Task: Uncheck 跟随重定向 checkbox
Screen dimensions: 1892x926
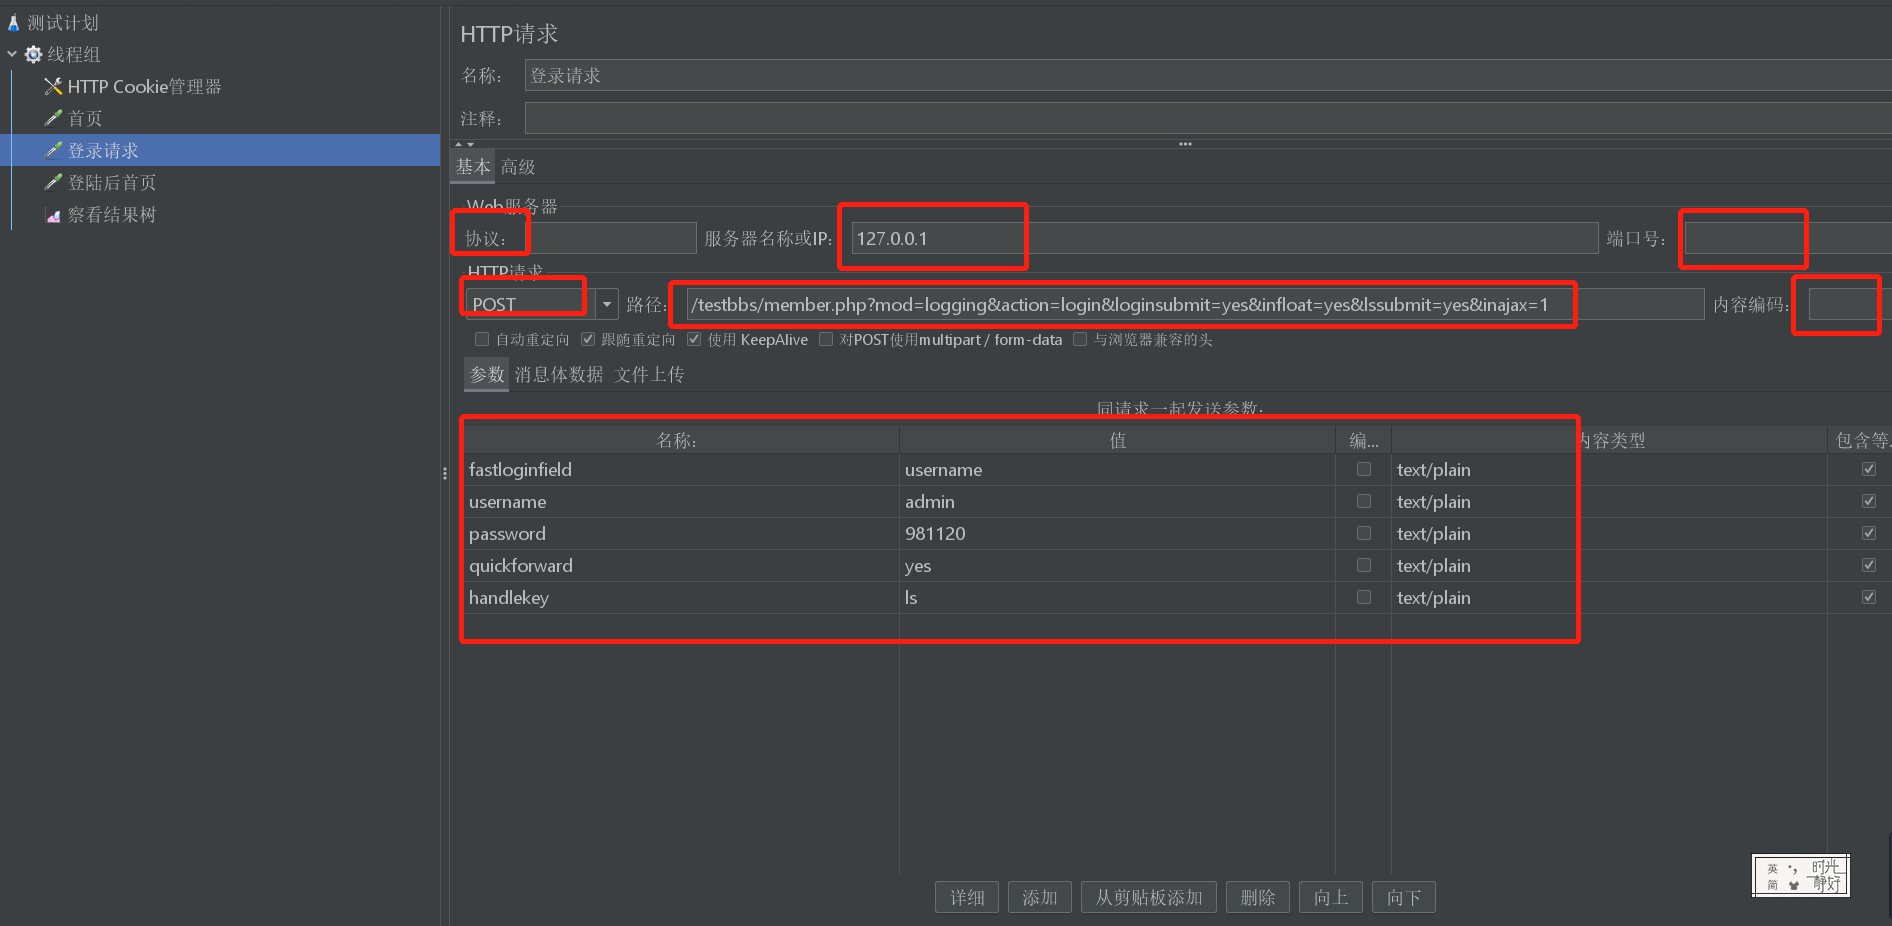Action: [588, 339]
